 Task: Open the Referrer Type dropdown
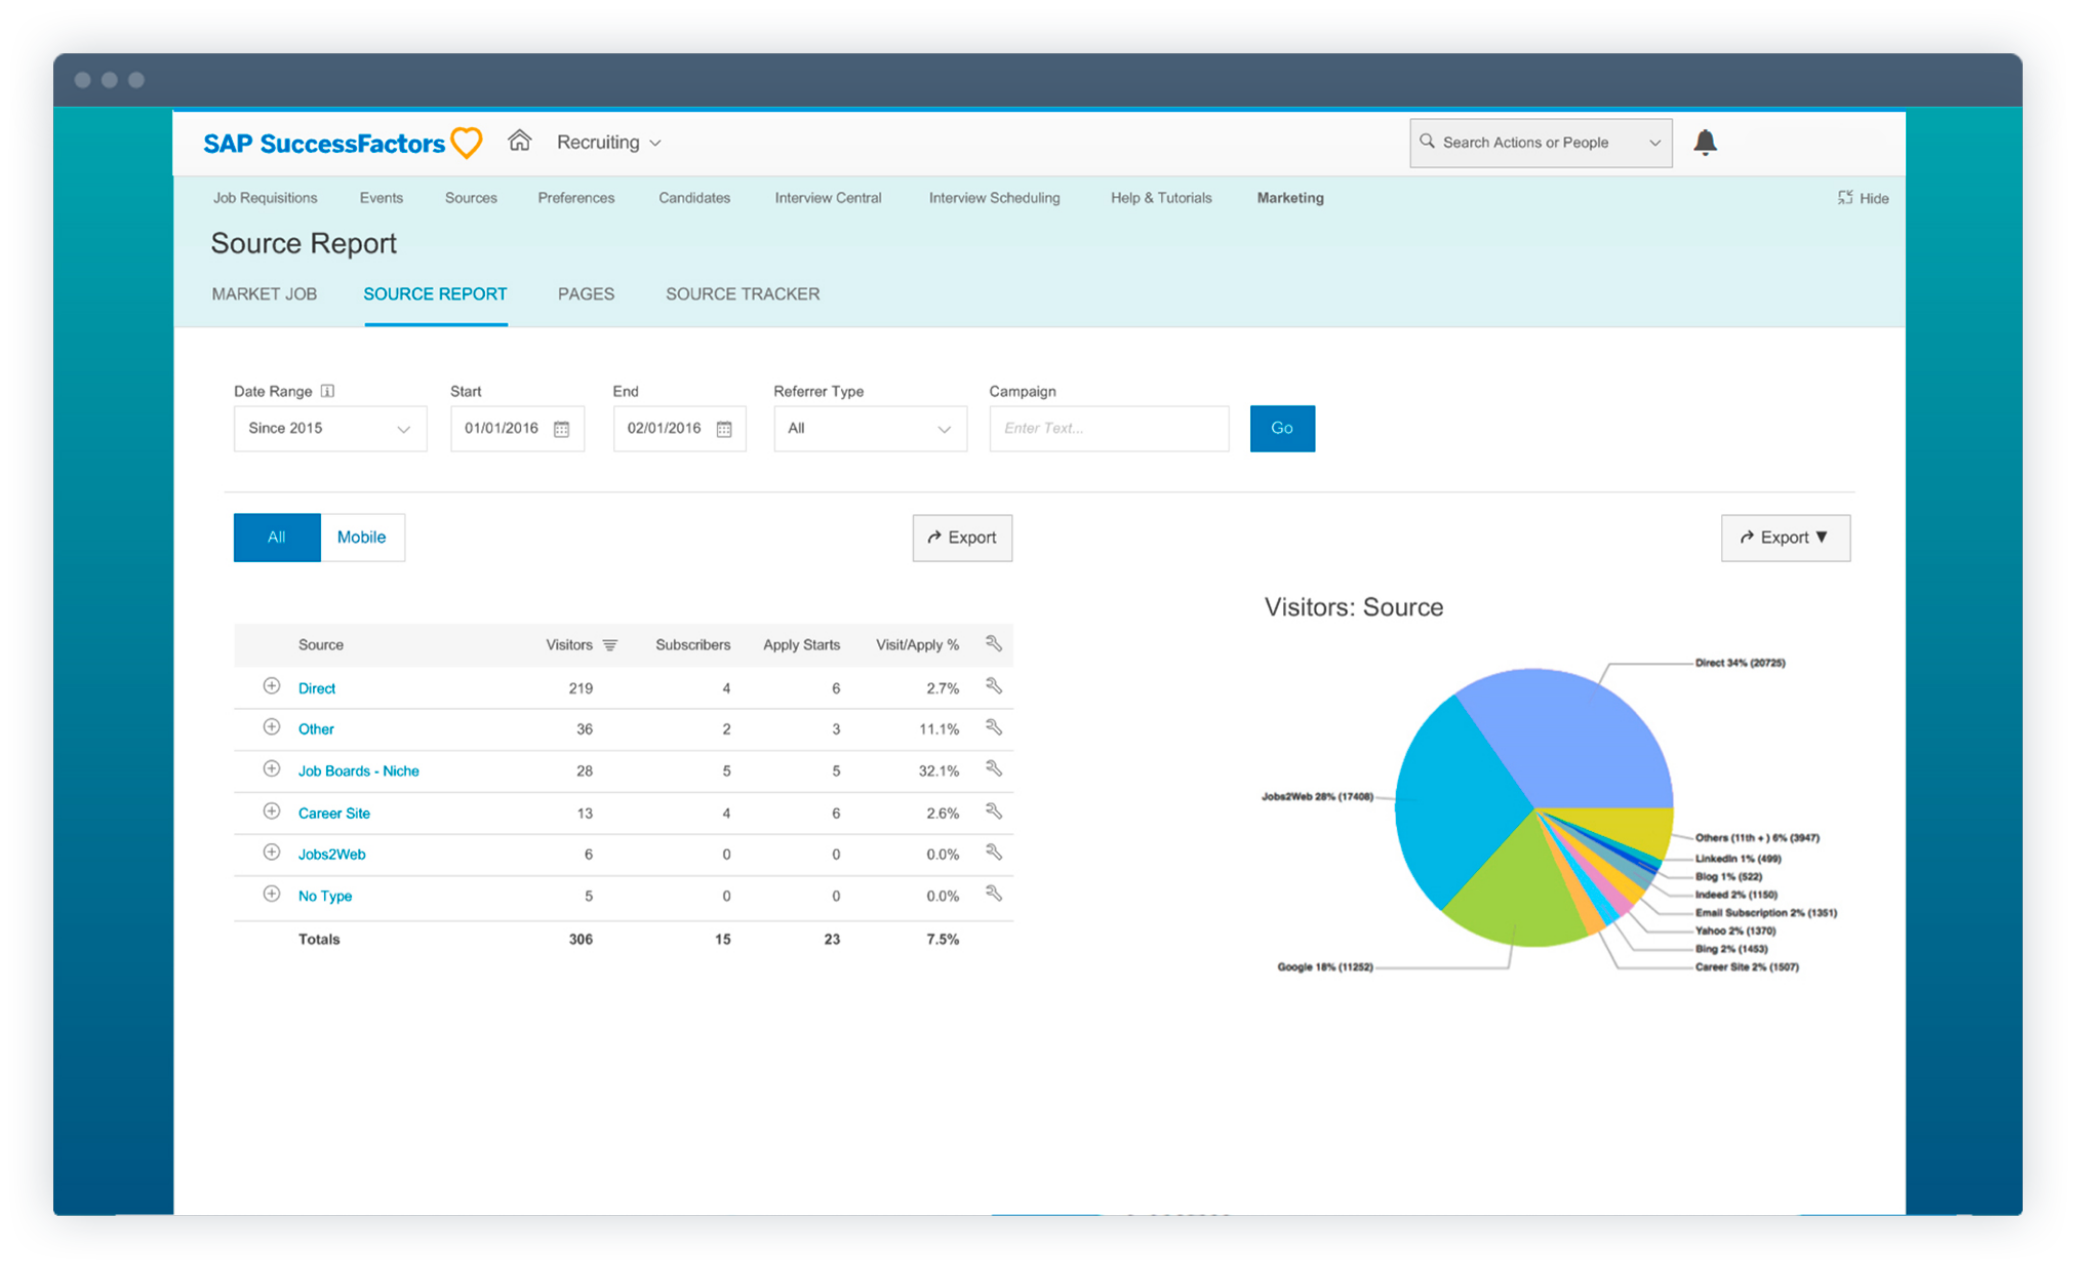(x=869, y=429)
